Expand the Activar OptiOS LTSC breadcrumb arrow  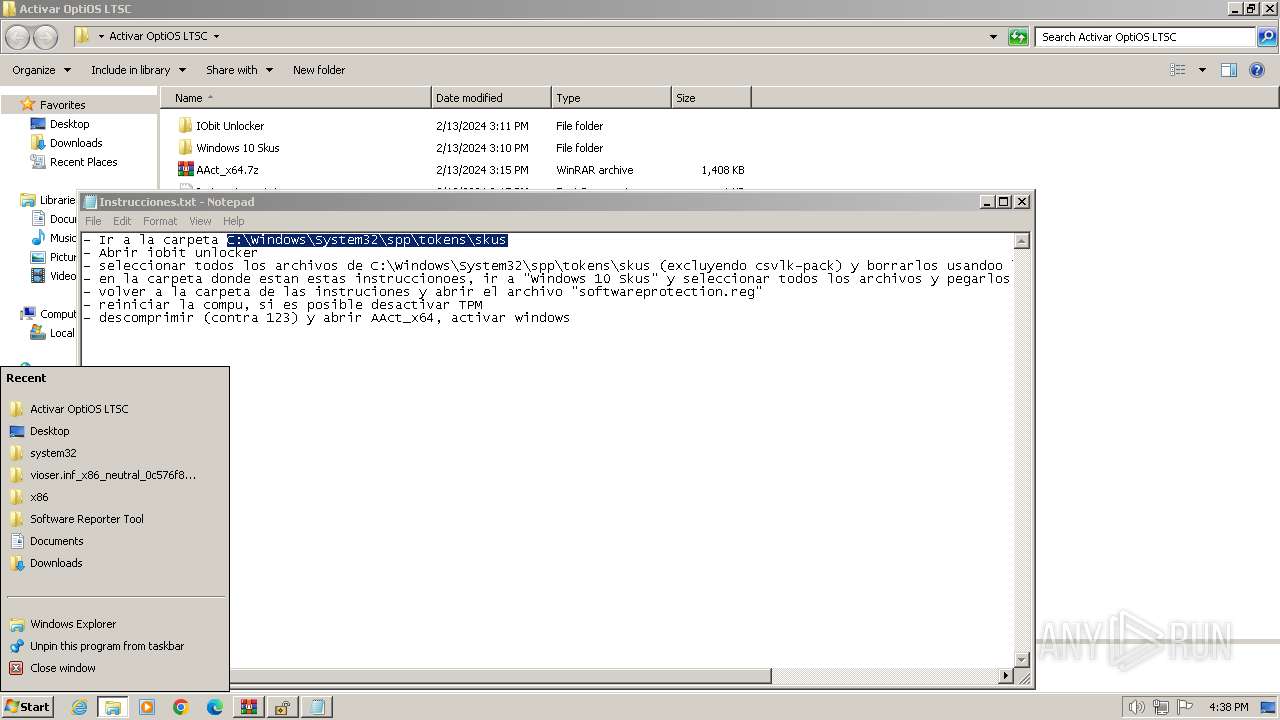[x=216, y=36]
